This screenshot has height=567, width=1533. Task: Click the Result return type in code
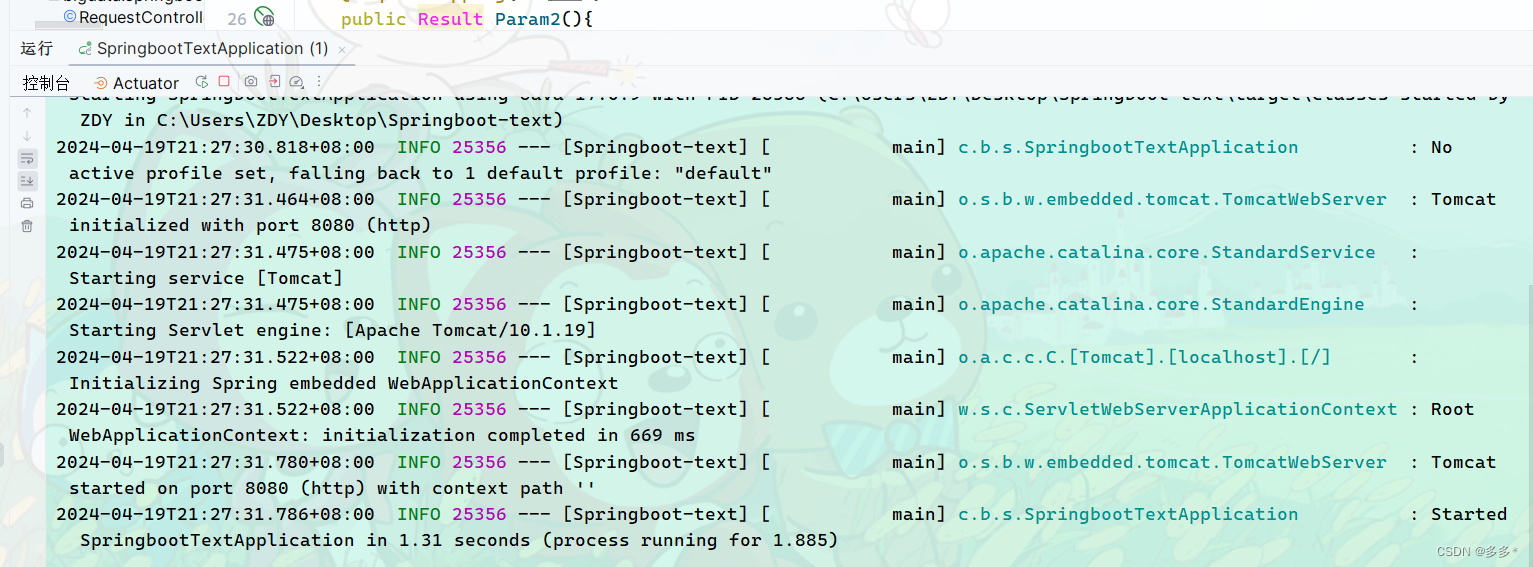coord(450,18)
